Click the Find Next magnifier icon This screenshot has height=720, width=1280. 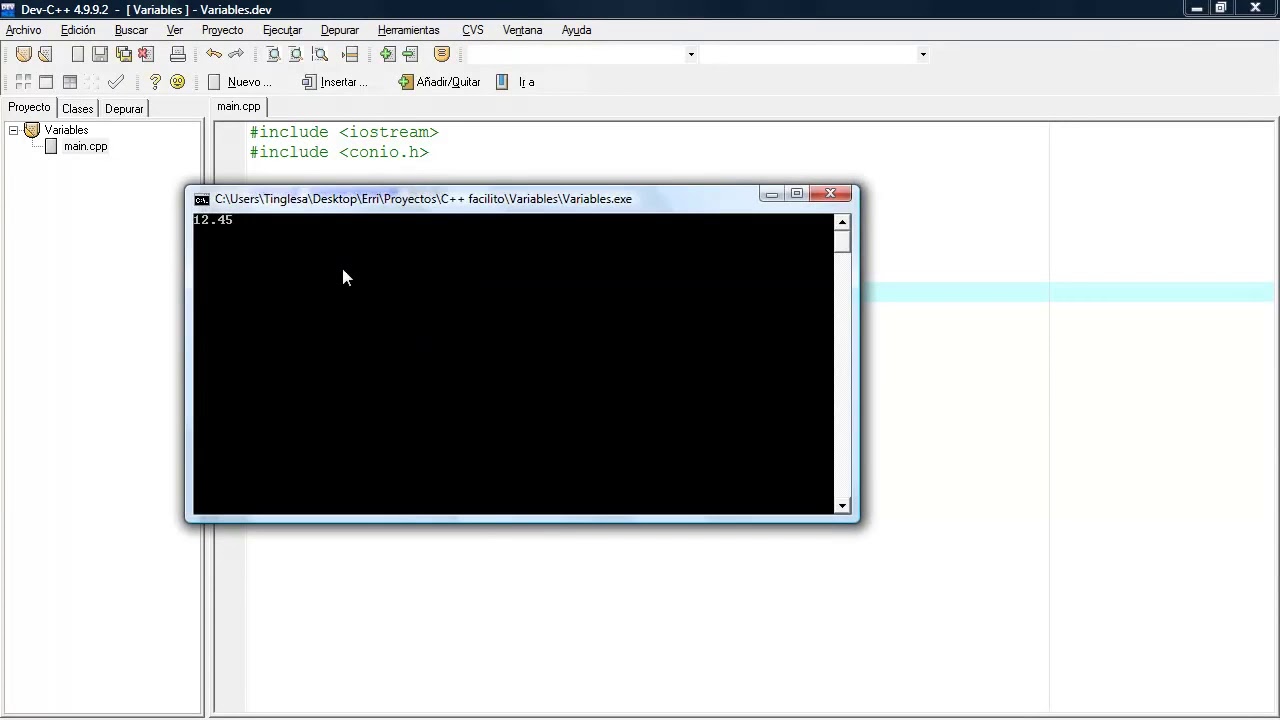[x=320, y=54]
